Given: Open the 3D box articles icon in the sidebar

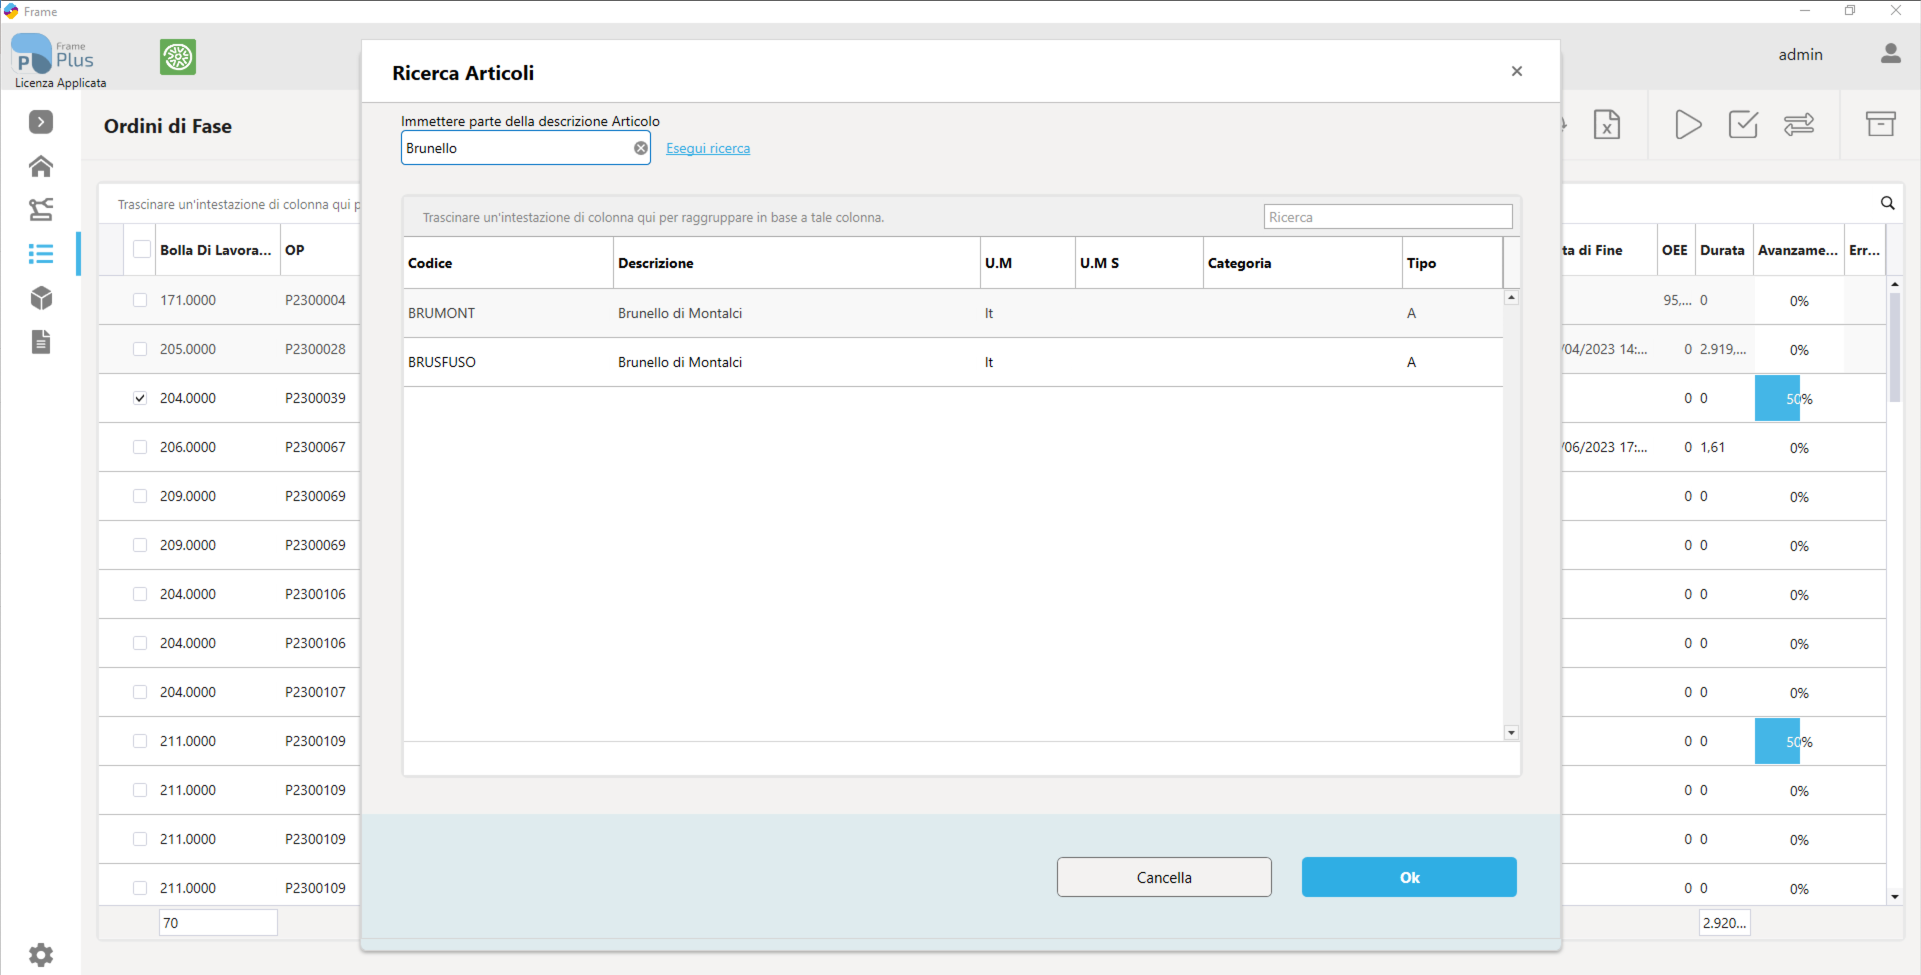Looking at the screenshot, I should [41, 298].
